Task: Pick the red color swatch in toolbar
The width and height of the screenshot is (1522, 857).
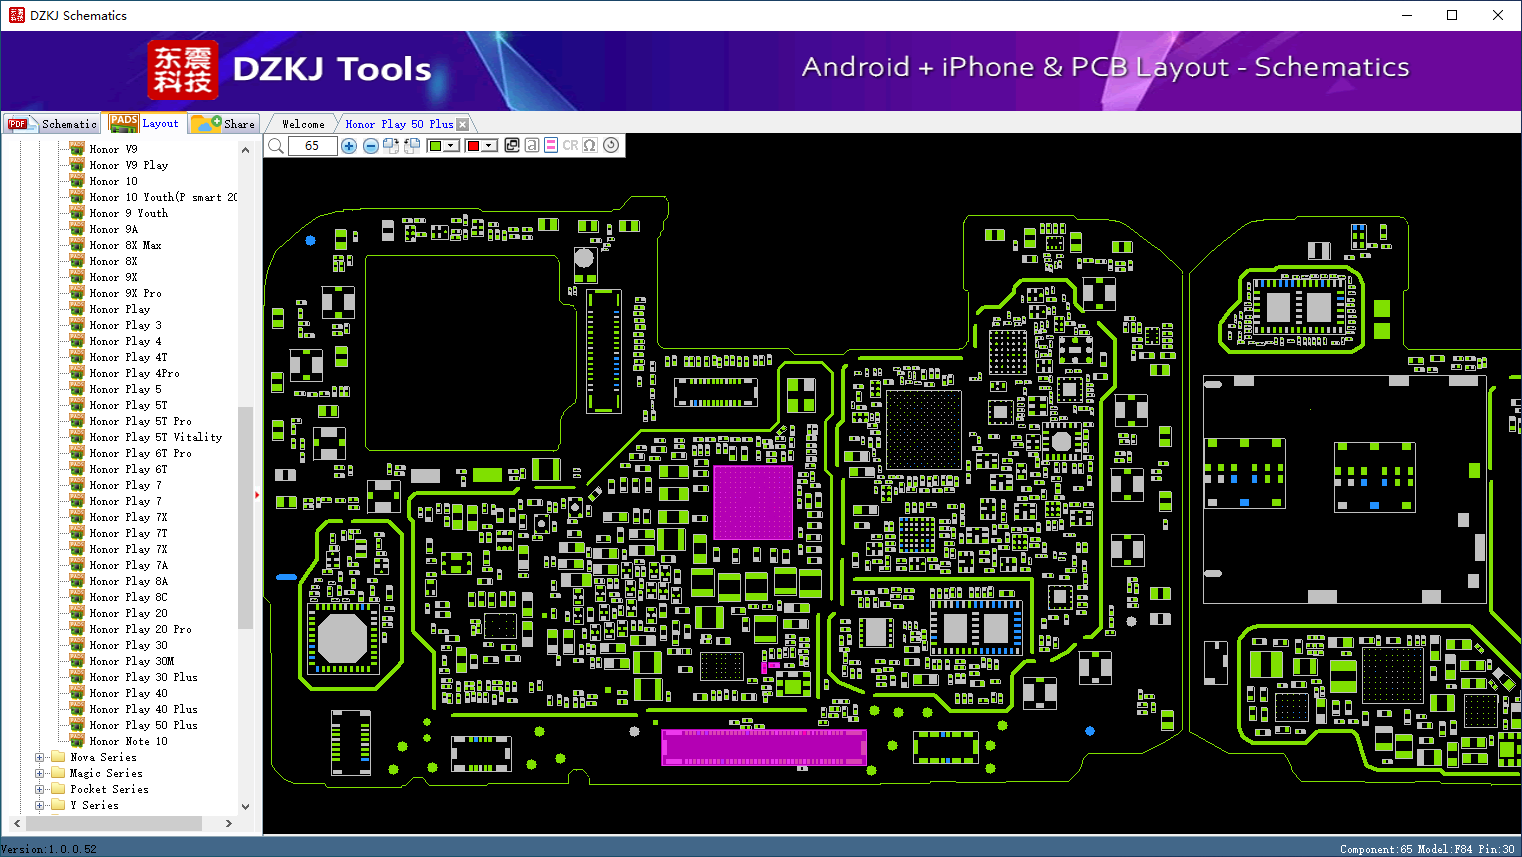Action: (x=473, y=146)
